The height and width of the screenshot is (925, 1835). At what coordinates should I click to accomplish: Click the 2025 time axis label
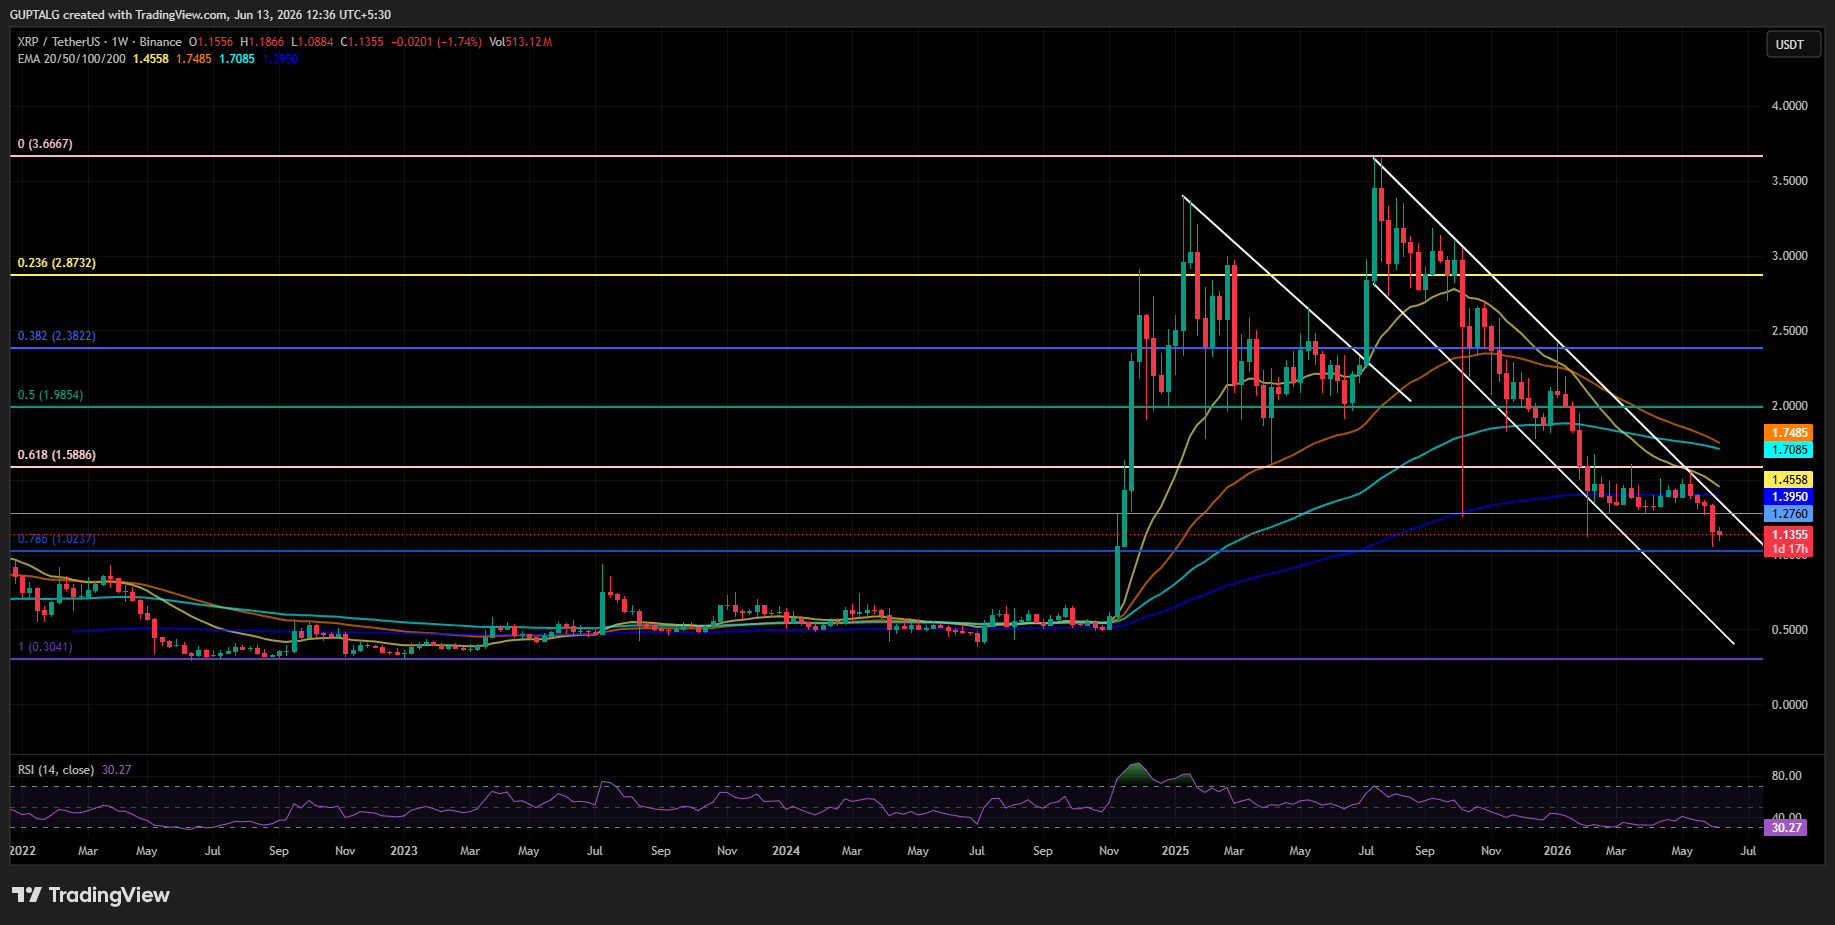pos(1175,851)
